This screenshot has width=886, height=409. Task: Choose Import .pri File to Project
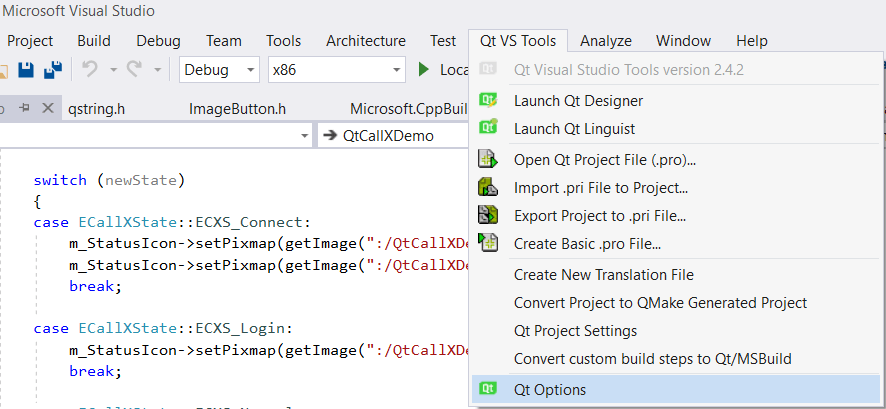(x=676, y=188)
